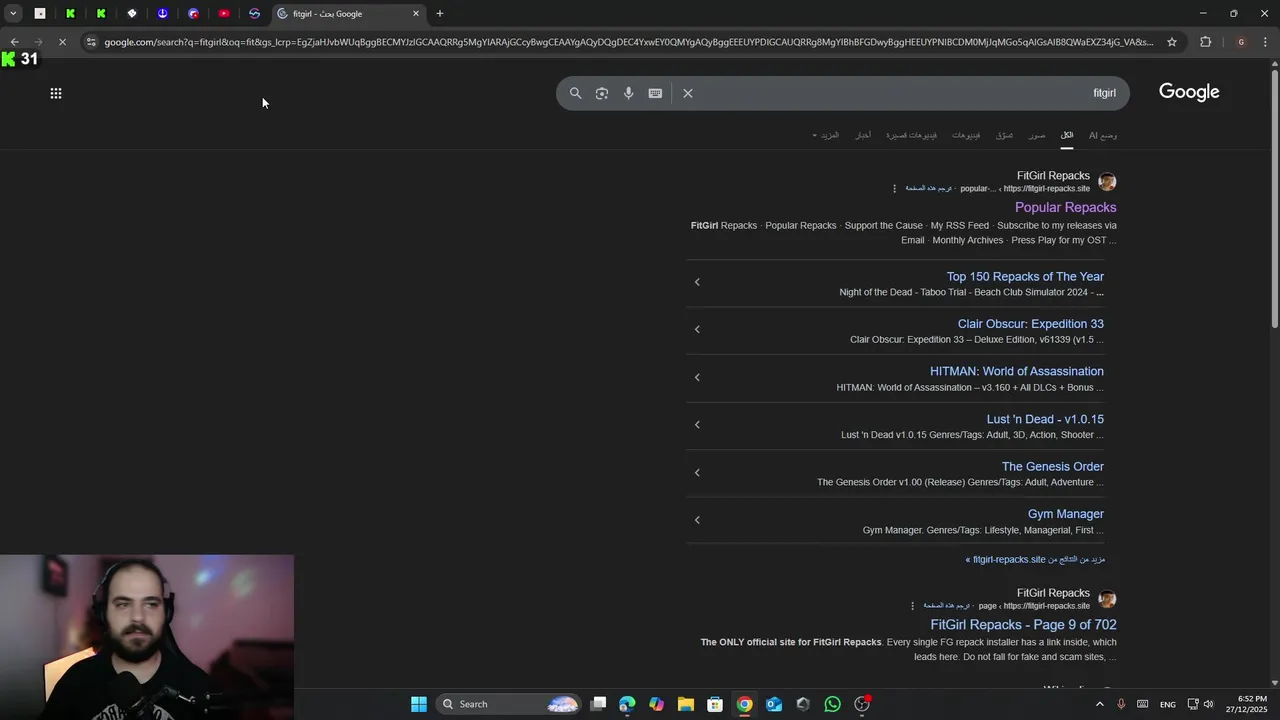
Task: Open the Gym Manager link
Action: click(1066, 514)
